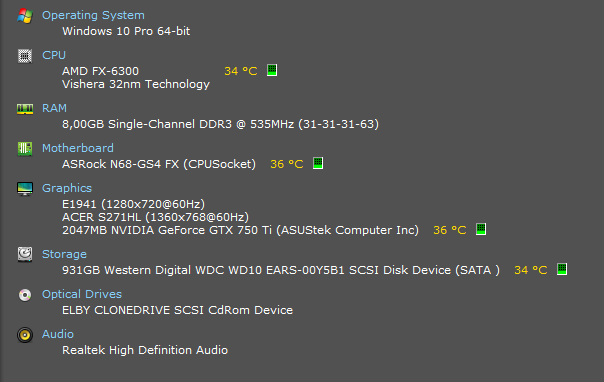The width and height of the screenshot is (604, 382).
Task: Click the hard disk temperature indicator icon
Action: [562, 269]
